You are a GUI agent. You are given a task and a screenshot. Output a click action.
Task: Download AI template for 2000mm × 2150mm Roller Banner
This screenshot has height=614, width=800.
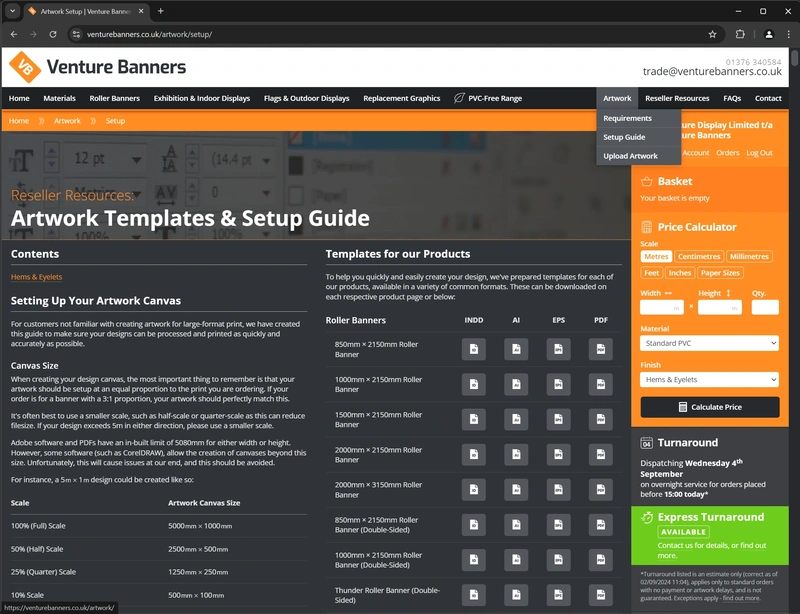point(516,454)
